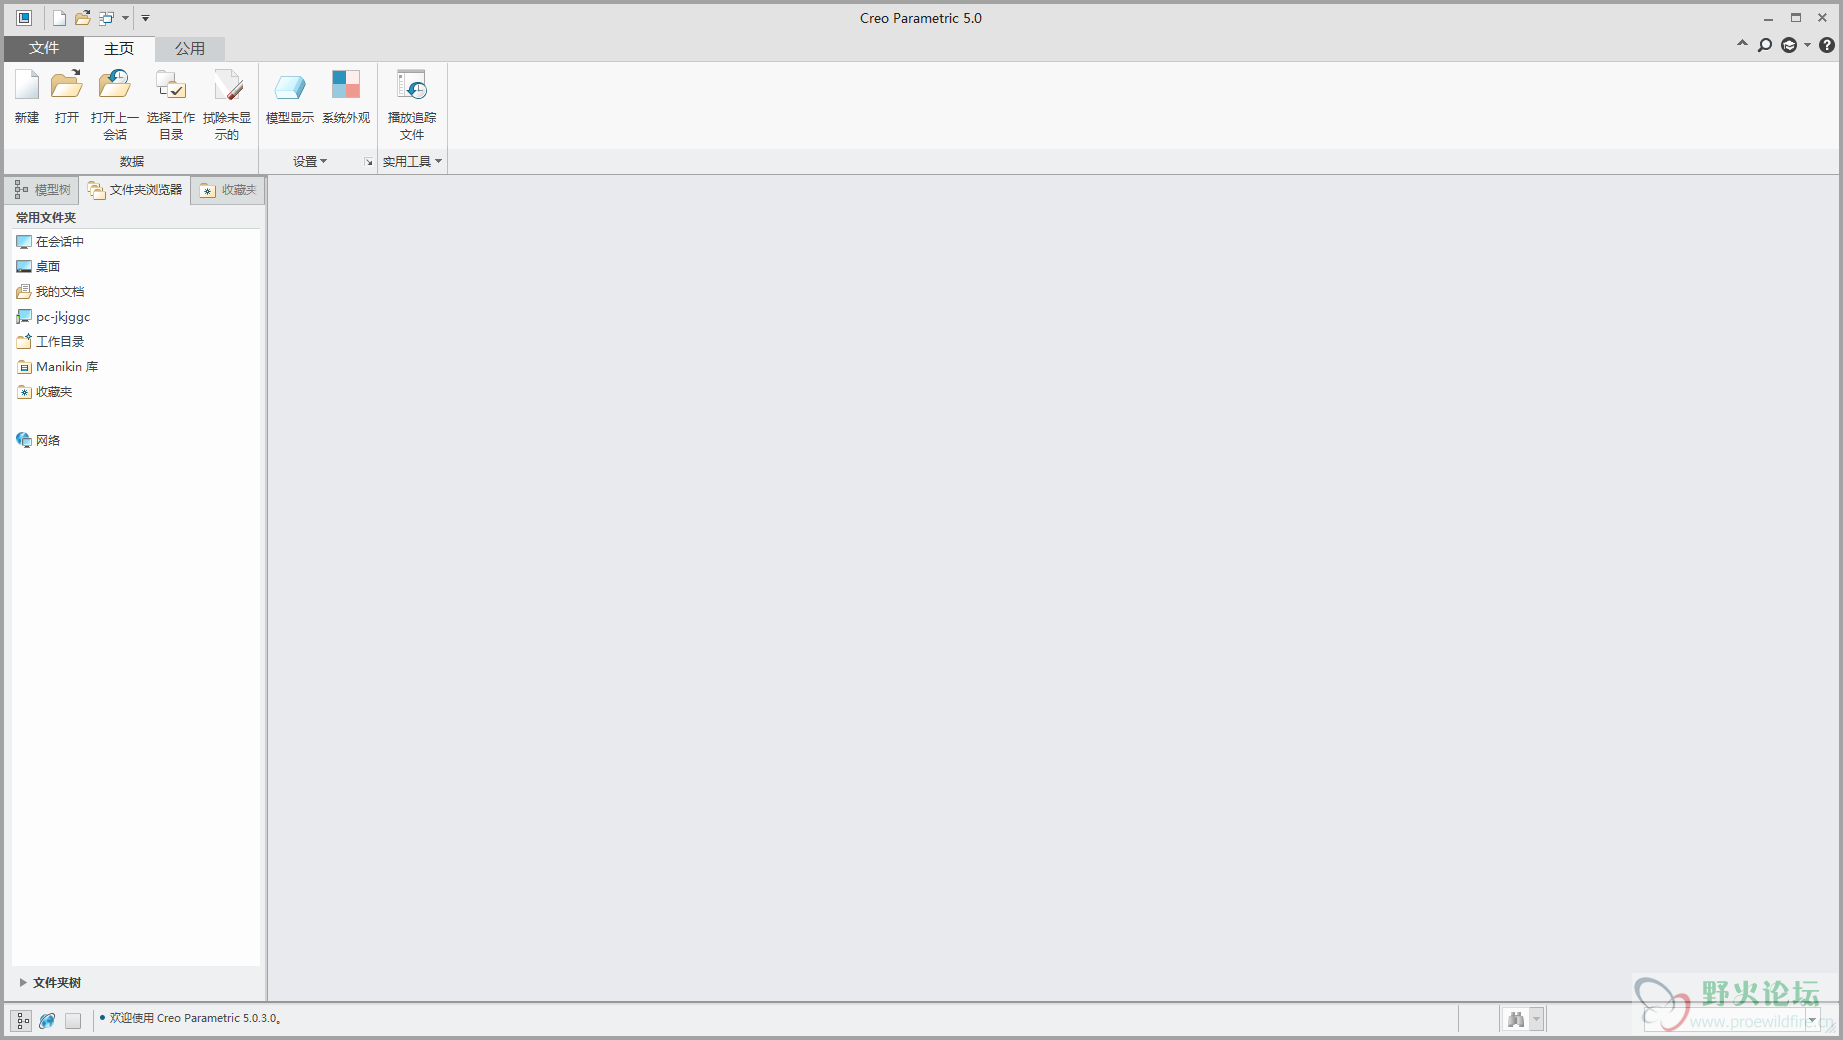The image size is (1843, 1040).
Task: Open the 文件 file menu tab
Action: pos(44,48)
